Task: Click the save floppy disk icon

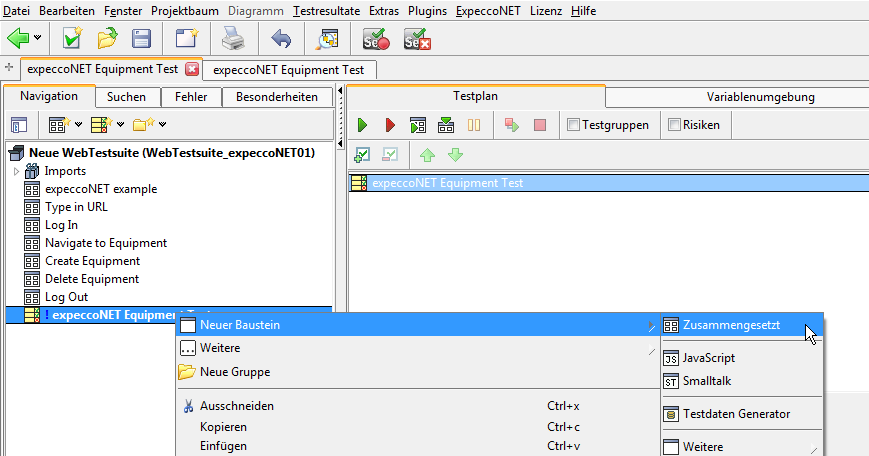Action: coord(142,39)
